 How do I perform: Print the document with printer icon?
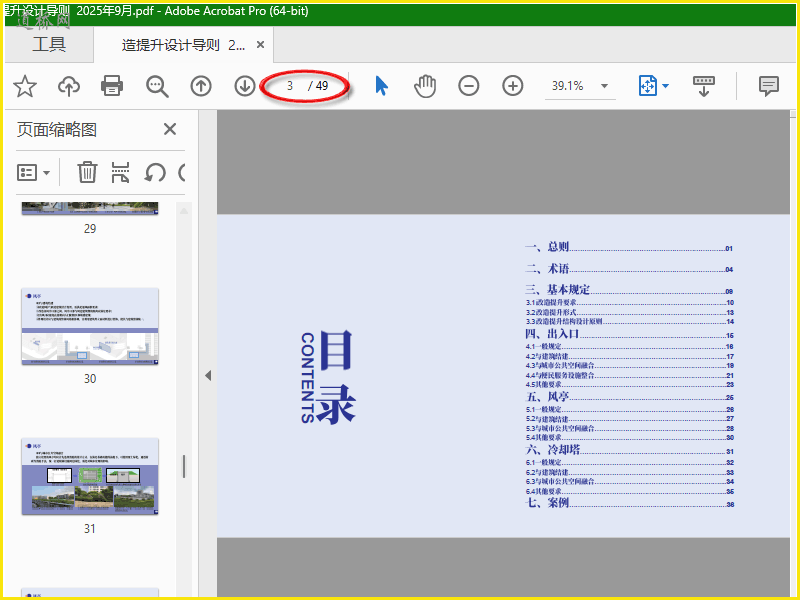pyautogui.click(x=112, y=86)
